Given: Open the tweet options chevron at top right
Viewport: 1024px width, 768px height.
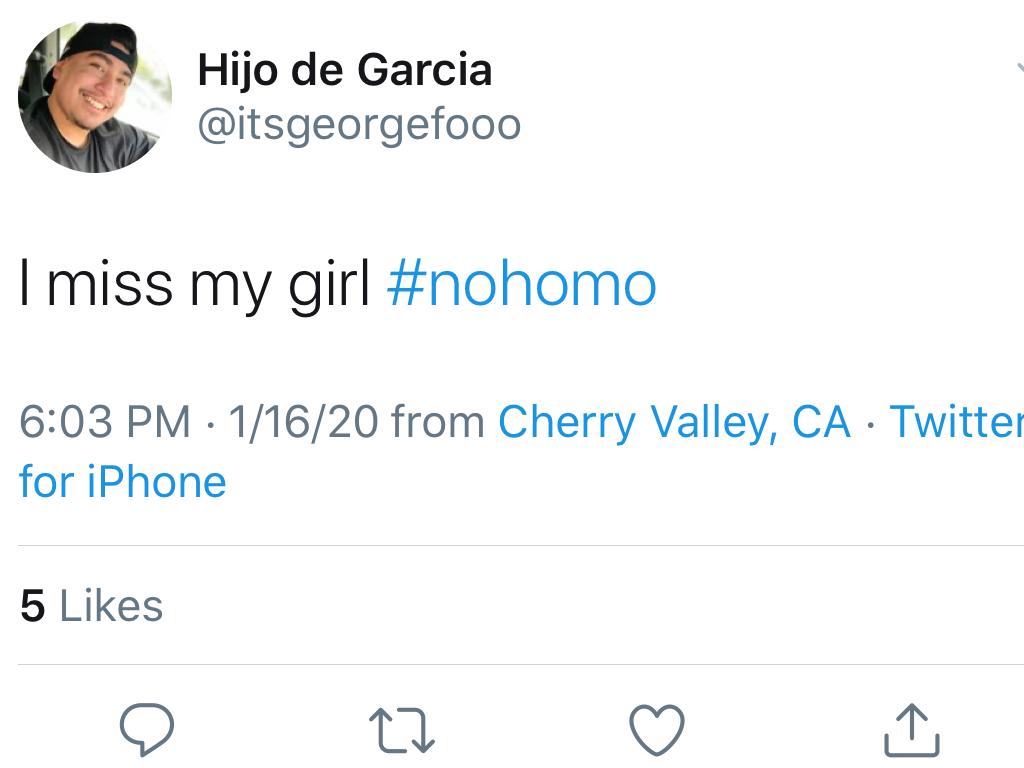Looking at the screenshot, I should [x=1018, y=68].
